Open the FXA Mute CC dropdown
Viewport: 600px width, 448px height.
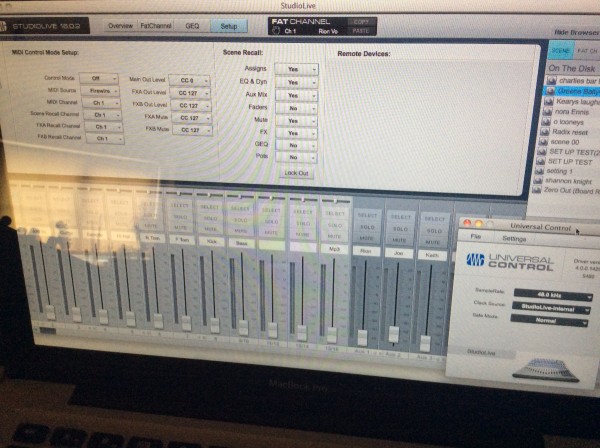(x=191, y=118)
